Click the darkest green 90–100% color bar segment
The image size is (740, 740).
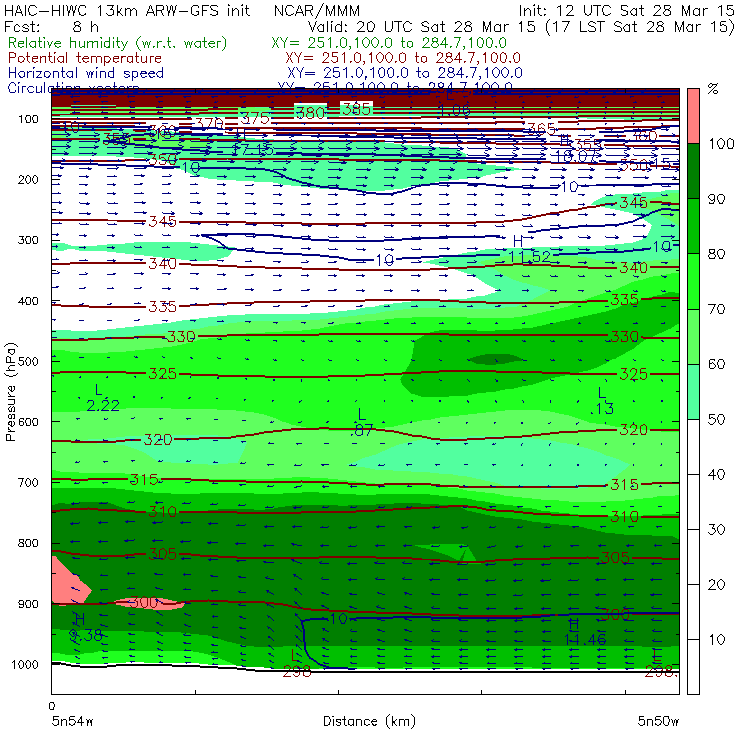(x=693, y=171)
